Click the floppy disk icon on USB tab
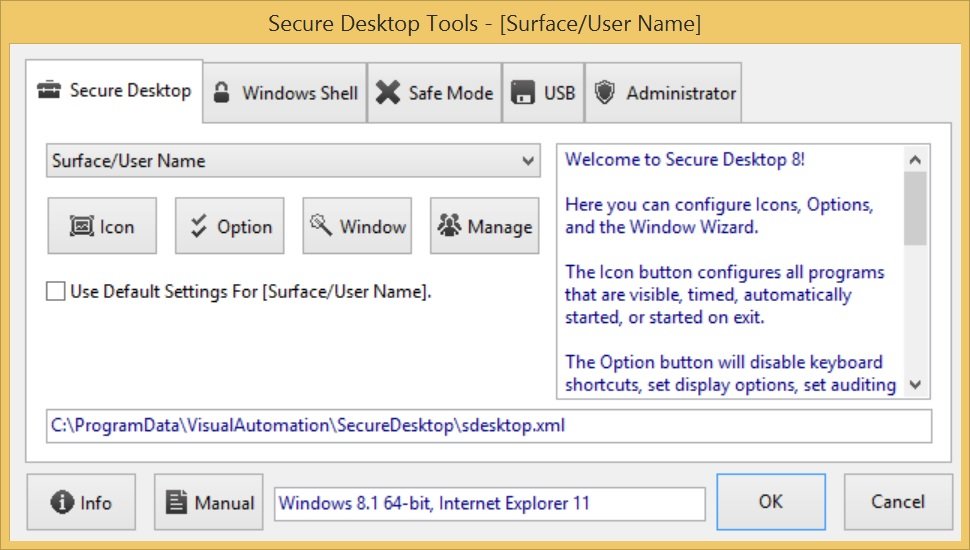 pos(523,93)
